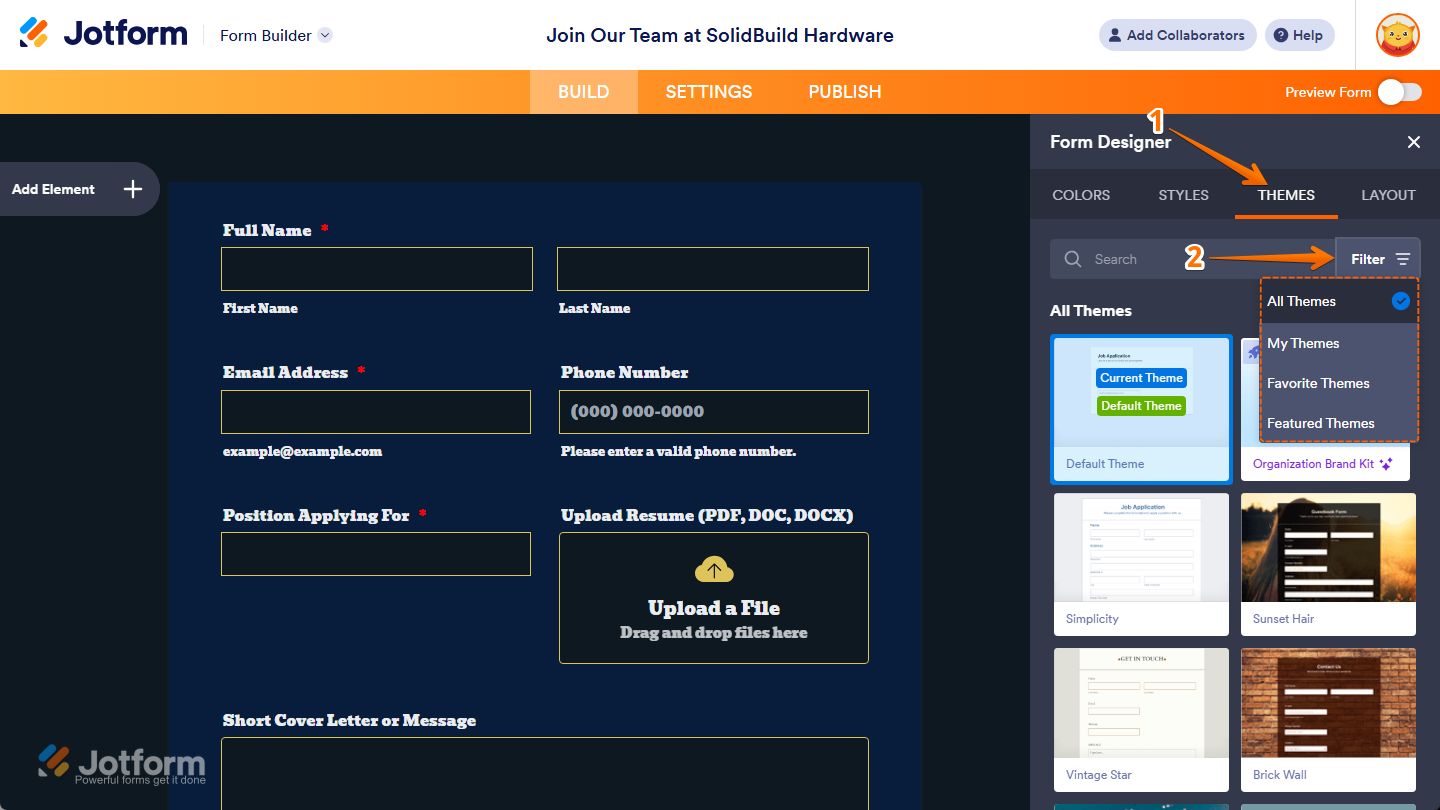
Task: Open the STYLES tab in Form Designer
Action: click(x=1183, y=195)
